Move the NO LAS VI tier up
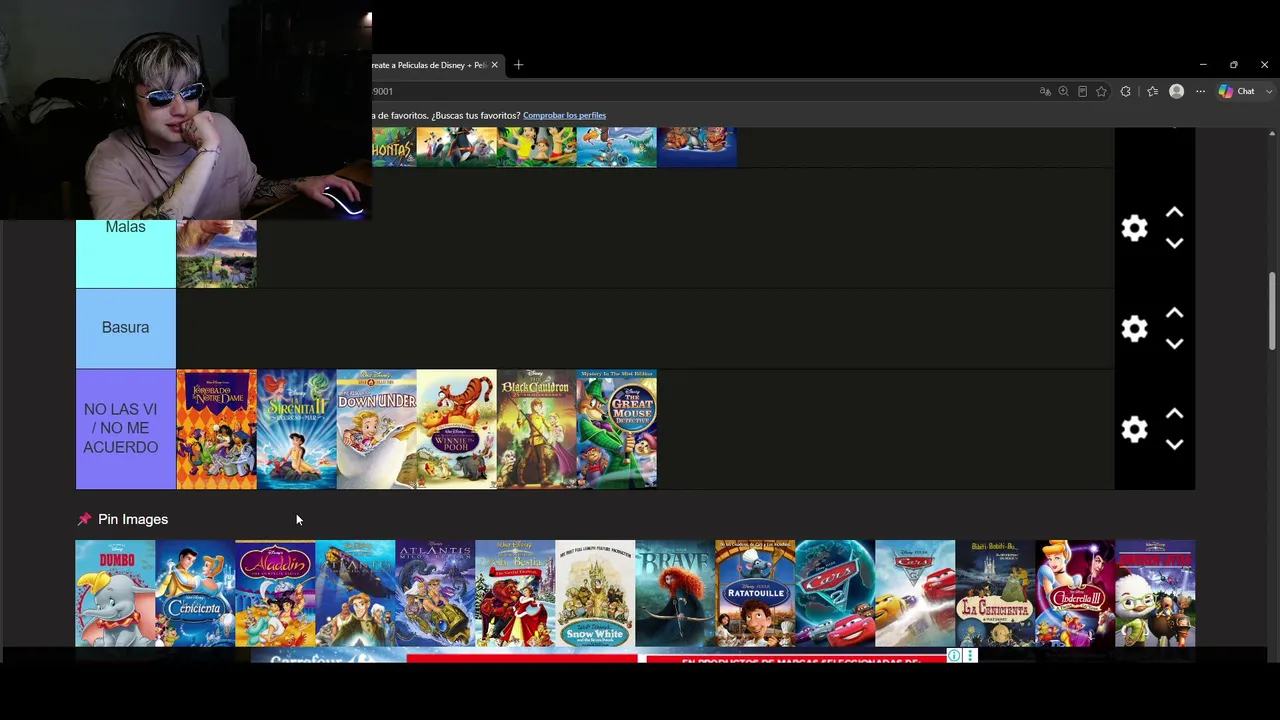1280x720 pixels. tap(1175, 413)
